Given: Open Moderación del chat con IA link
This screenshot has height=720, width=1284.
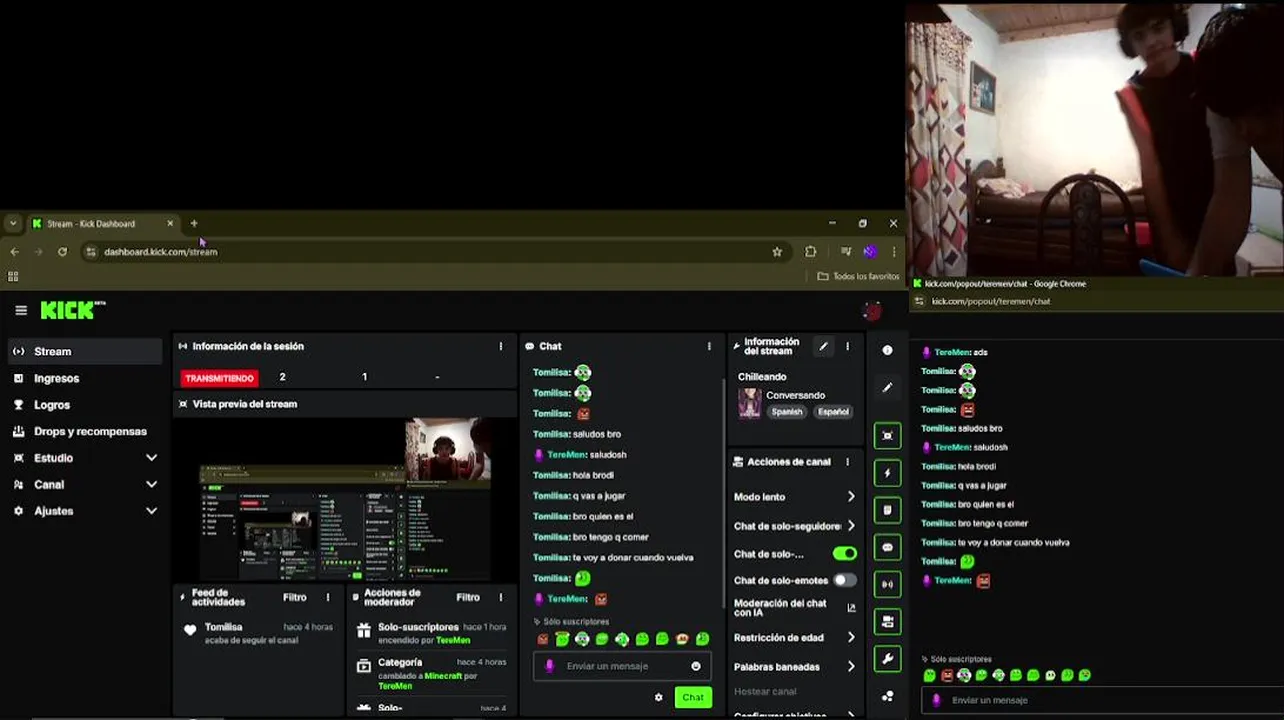Looking at the screenshot, I should point(795,608).
